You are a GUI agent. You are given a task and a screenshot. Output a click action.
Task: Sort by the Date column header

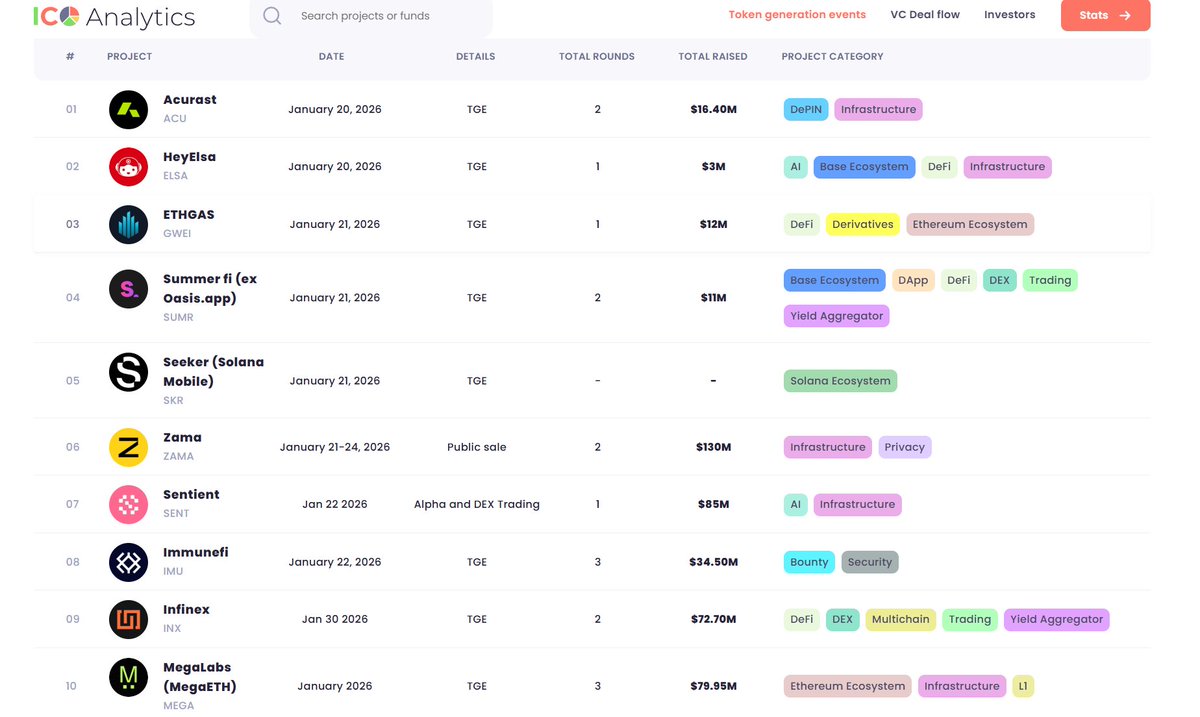coord(331,57)
